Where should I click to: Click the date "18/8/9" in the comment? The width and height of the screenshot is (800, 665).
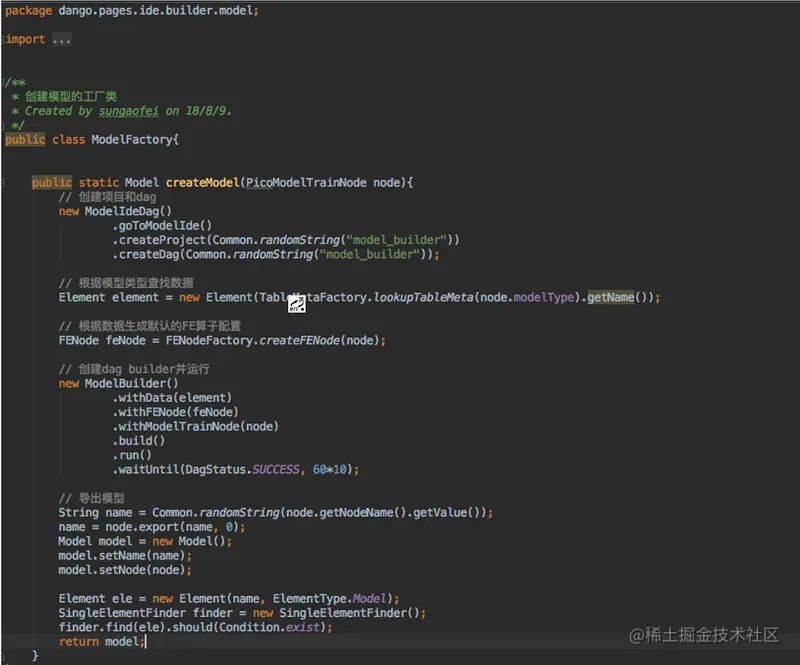(206, 111)
